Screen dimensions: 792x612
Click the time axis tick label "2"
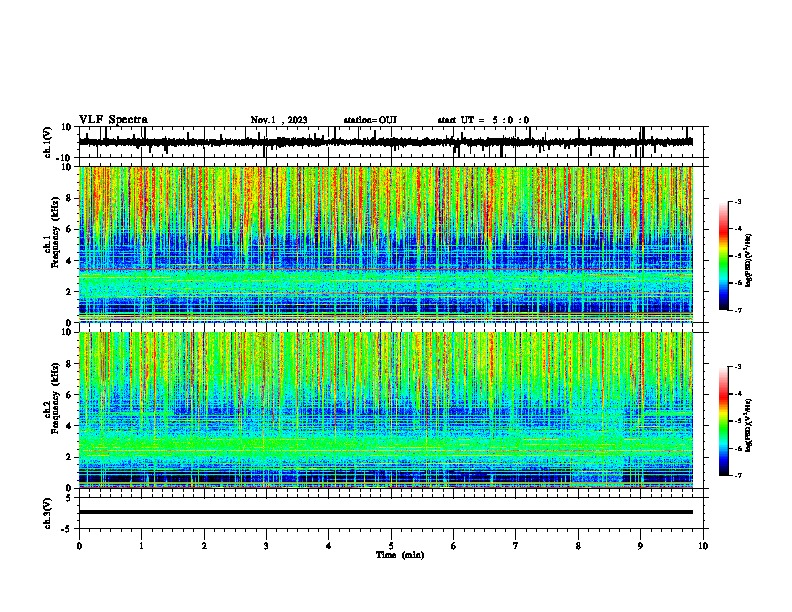[204, 546]
